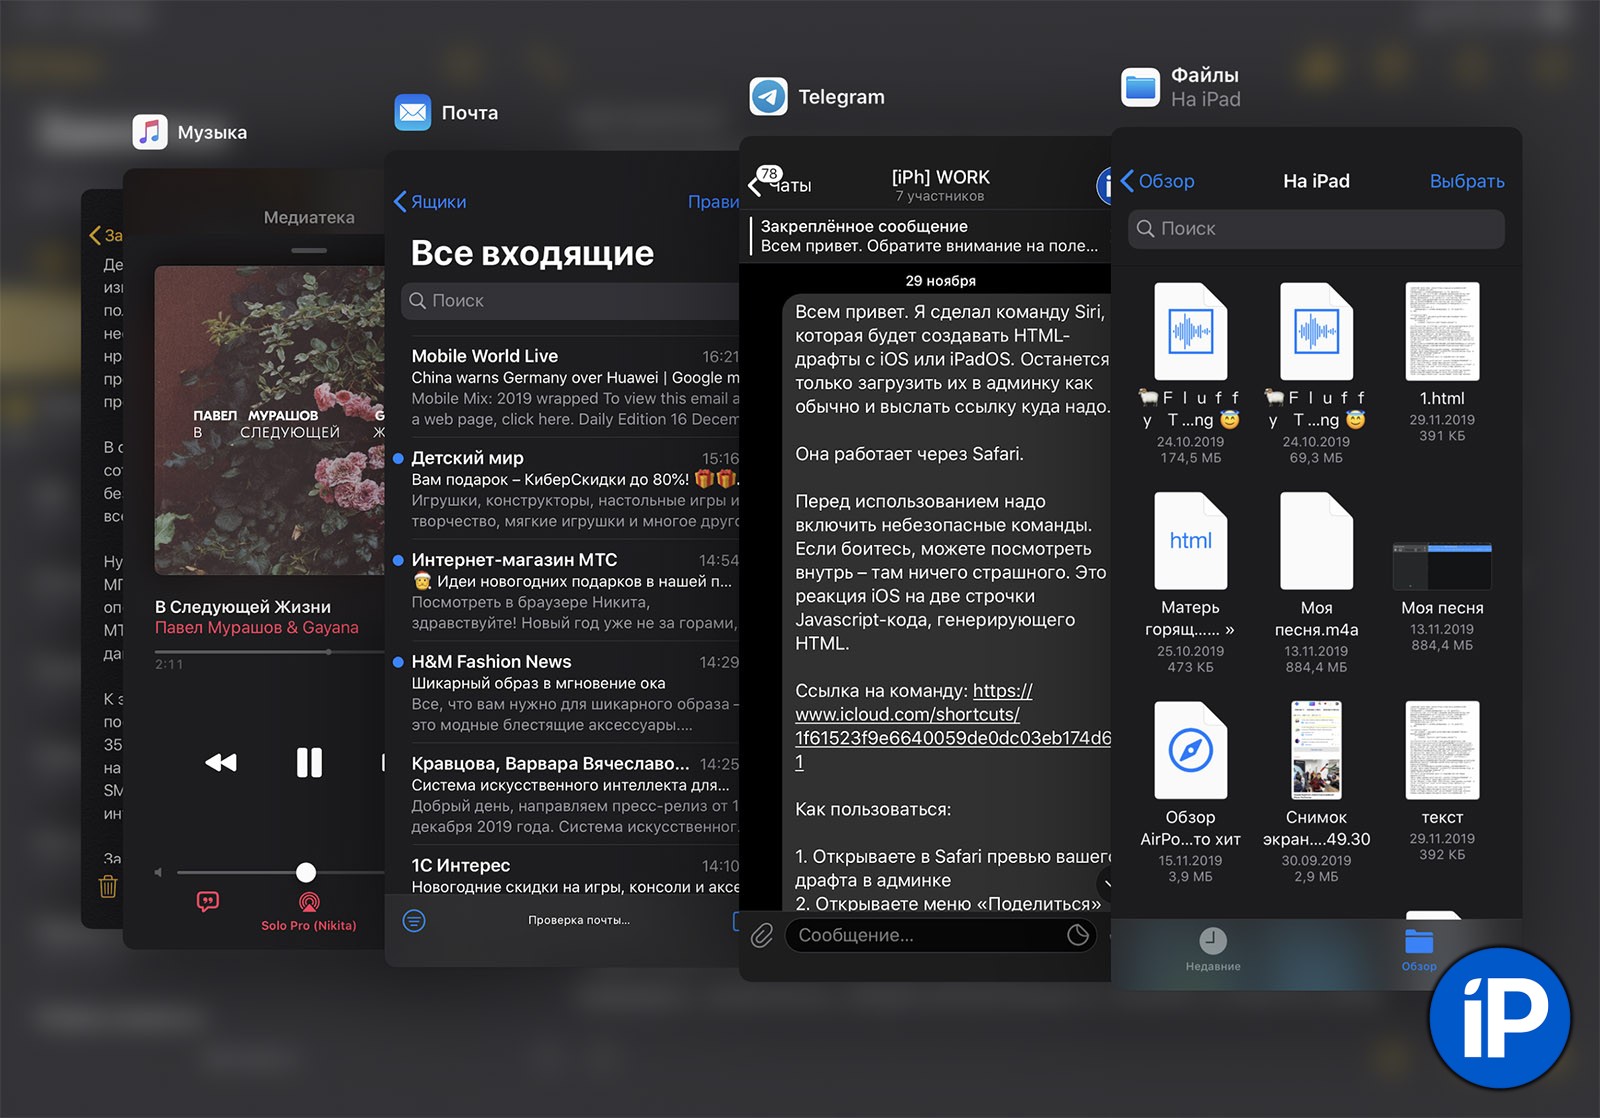The height and width of the screenshot is (1118, 1600).
Task: Open the Музыка app icon
Action: 150,132
